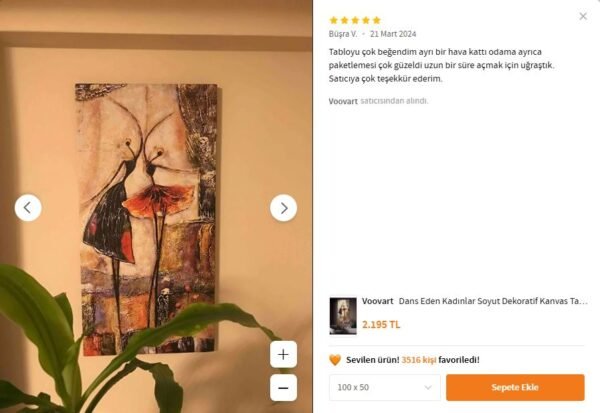Advance to the next review photo
Viewport: 600px width, 413px height.
pyautogui.click(x=284, y=208)
